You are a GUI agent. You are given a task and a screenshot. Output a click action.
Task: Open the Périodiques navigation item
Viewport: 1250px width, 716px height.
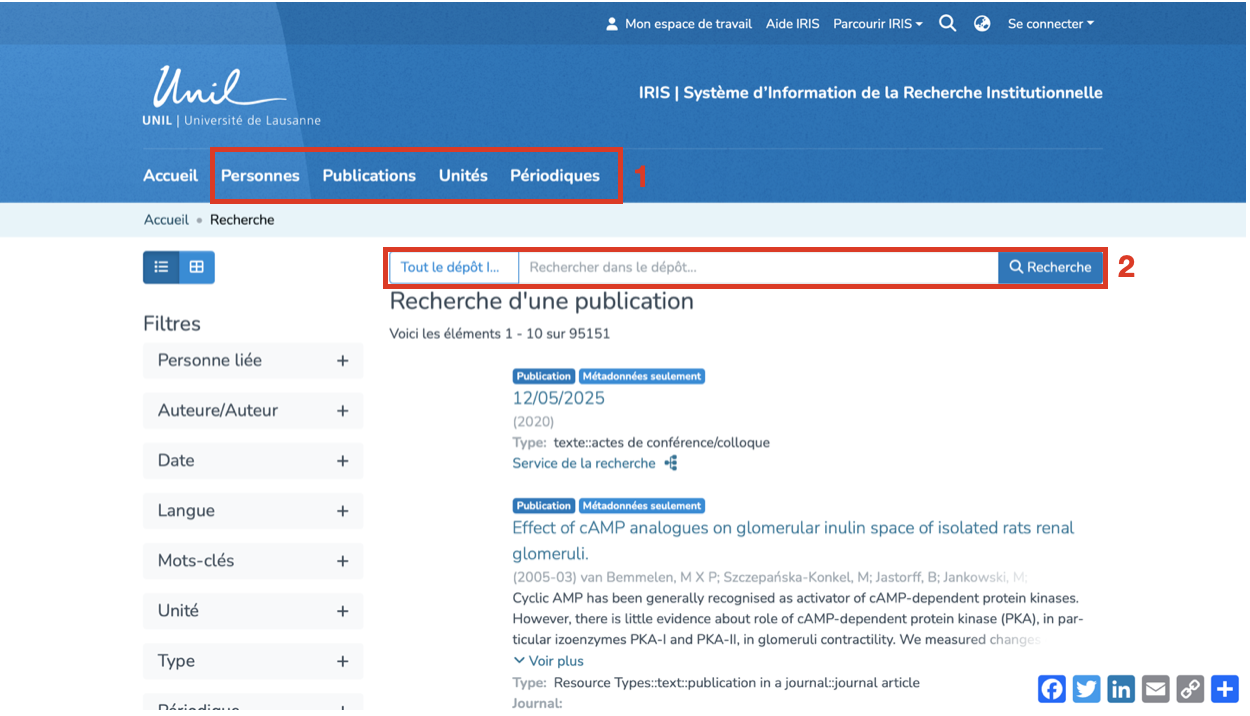555,176
